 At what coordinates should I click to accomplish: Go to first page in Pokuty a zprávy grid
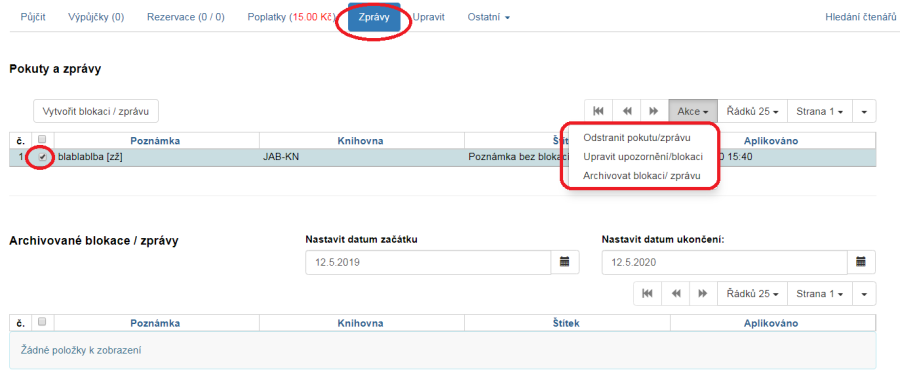[x=599, y=111]
